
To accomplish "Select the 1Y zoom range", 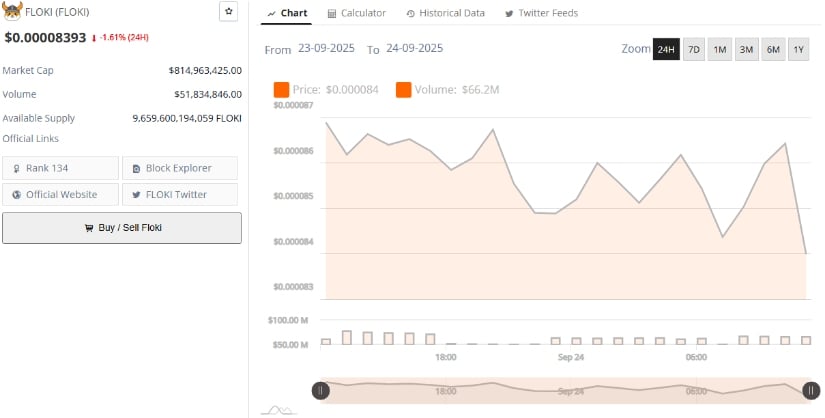I will [x=799, y=49].
